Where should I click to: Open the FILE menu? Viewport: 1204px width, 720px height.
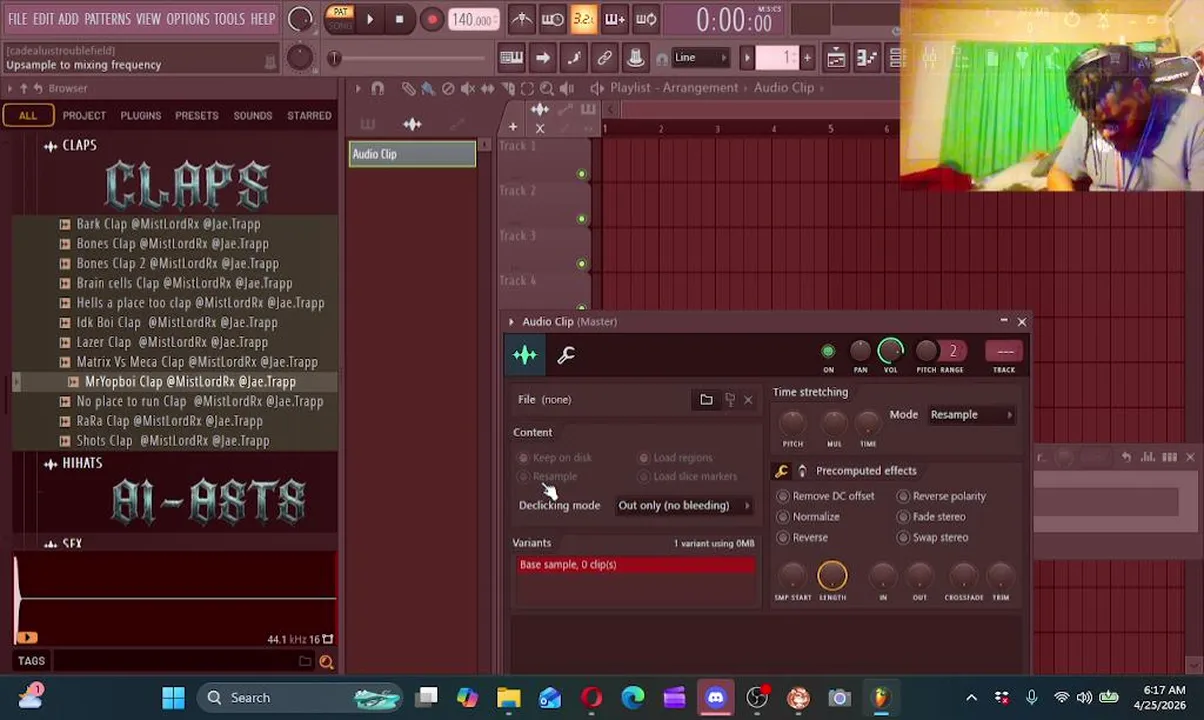click(x=18, y=19)
